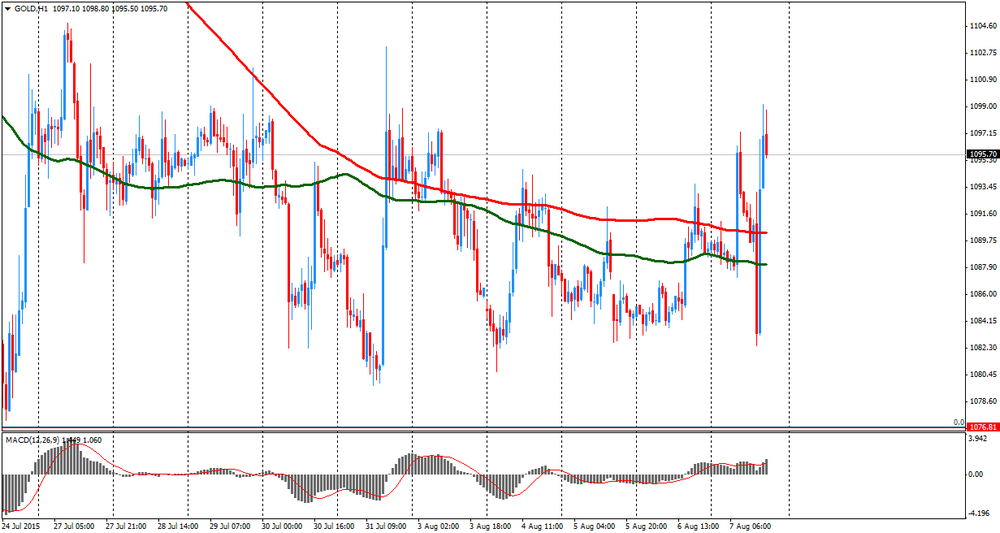The width and height of the screenshot is (1000, 533).
Task: Click the 7 Aug 06:00 time label
Action: point(751,527)
